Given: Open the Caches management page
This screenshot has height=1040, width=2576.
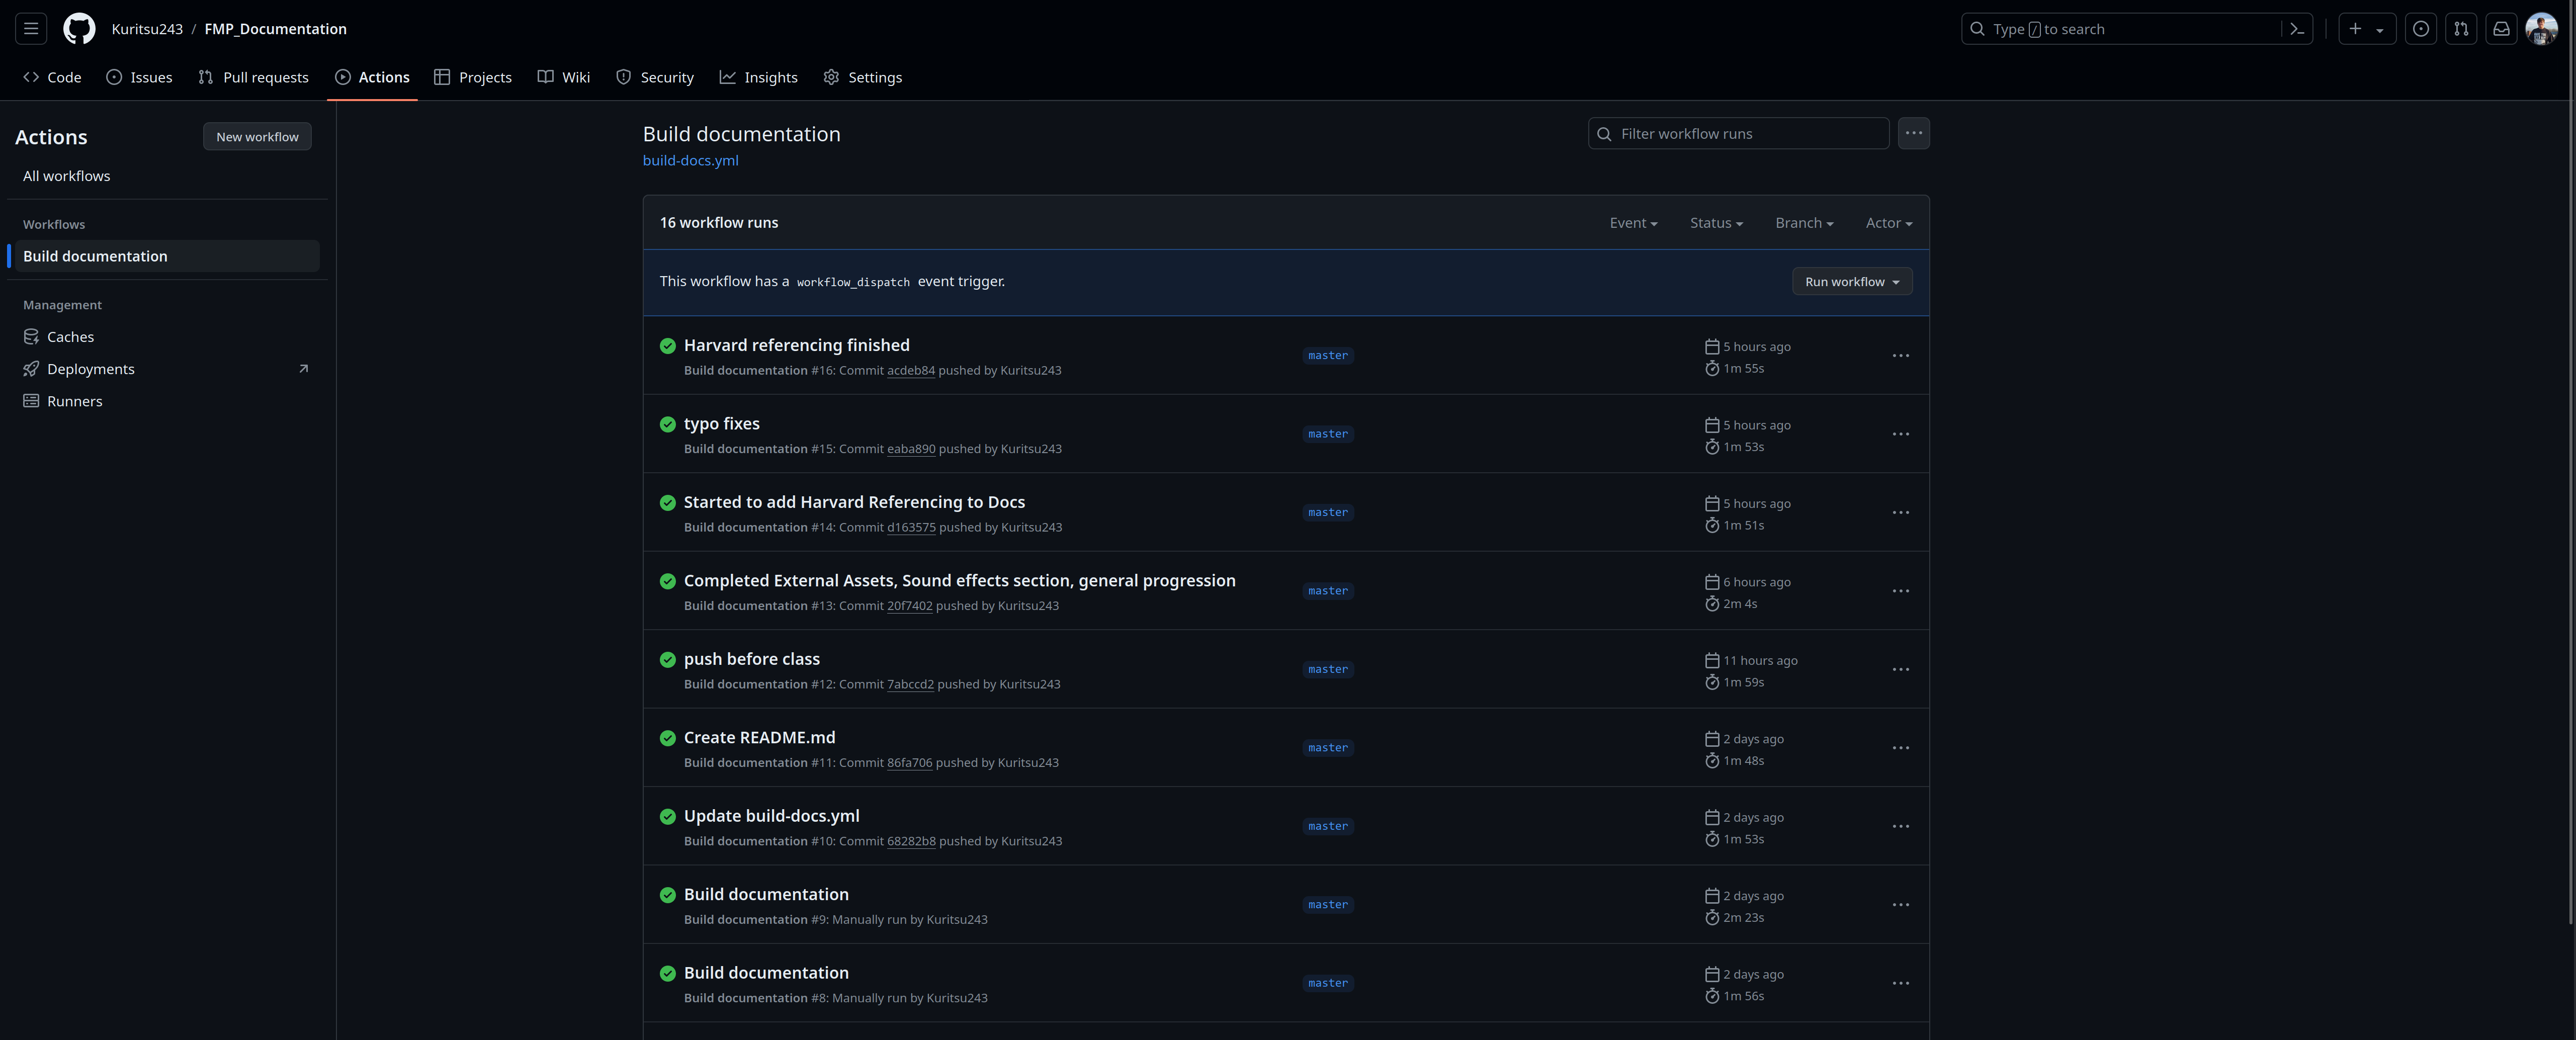Looking at the screenshot, I should coord(70,337).
